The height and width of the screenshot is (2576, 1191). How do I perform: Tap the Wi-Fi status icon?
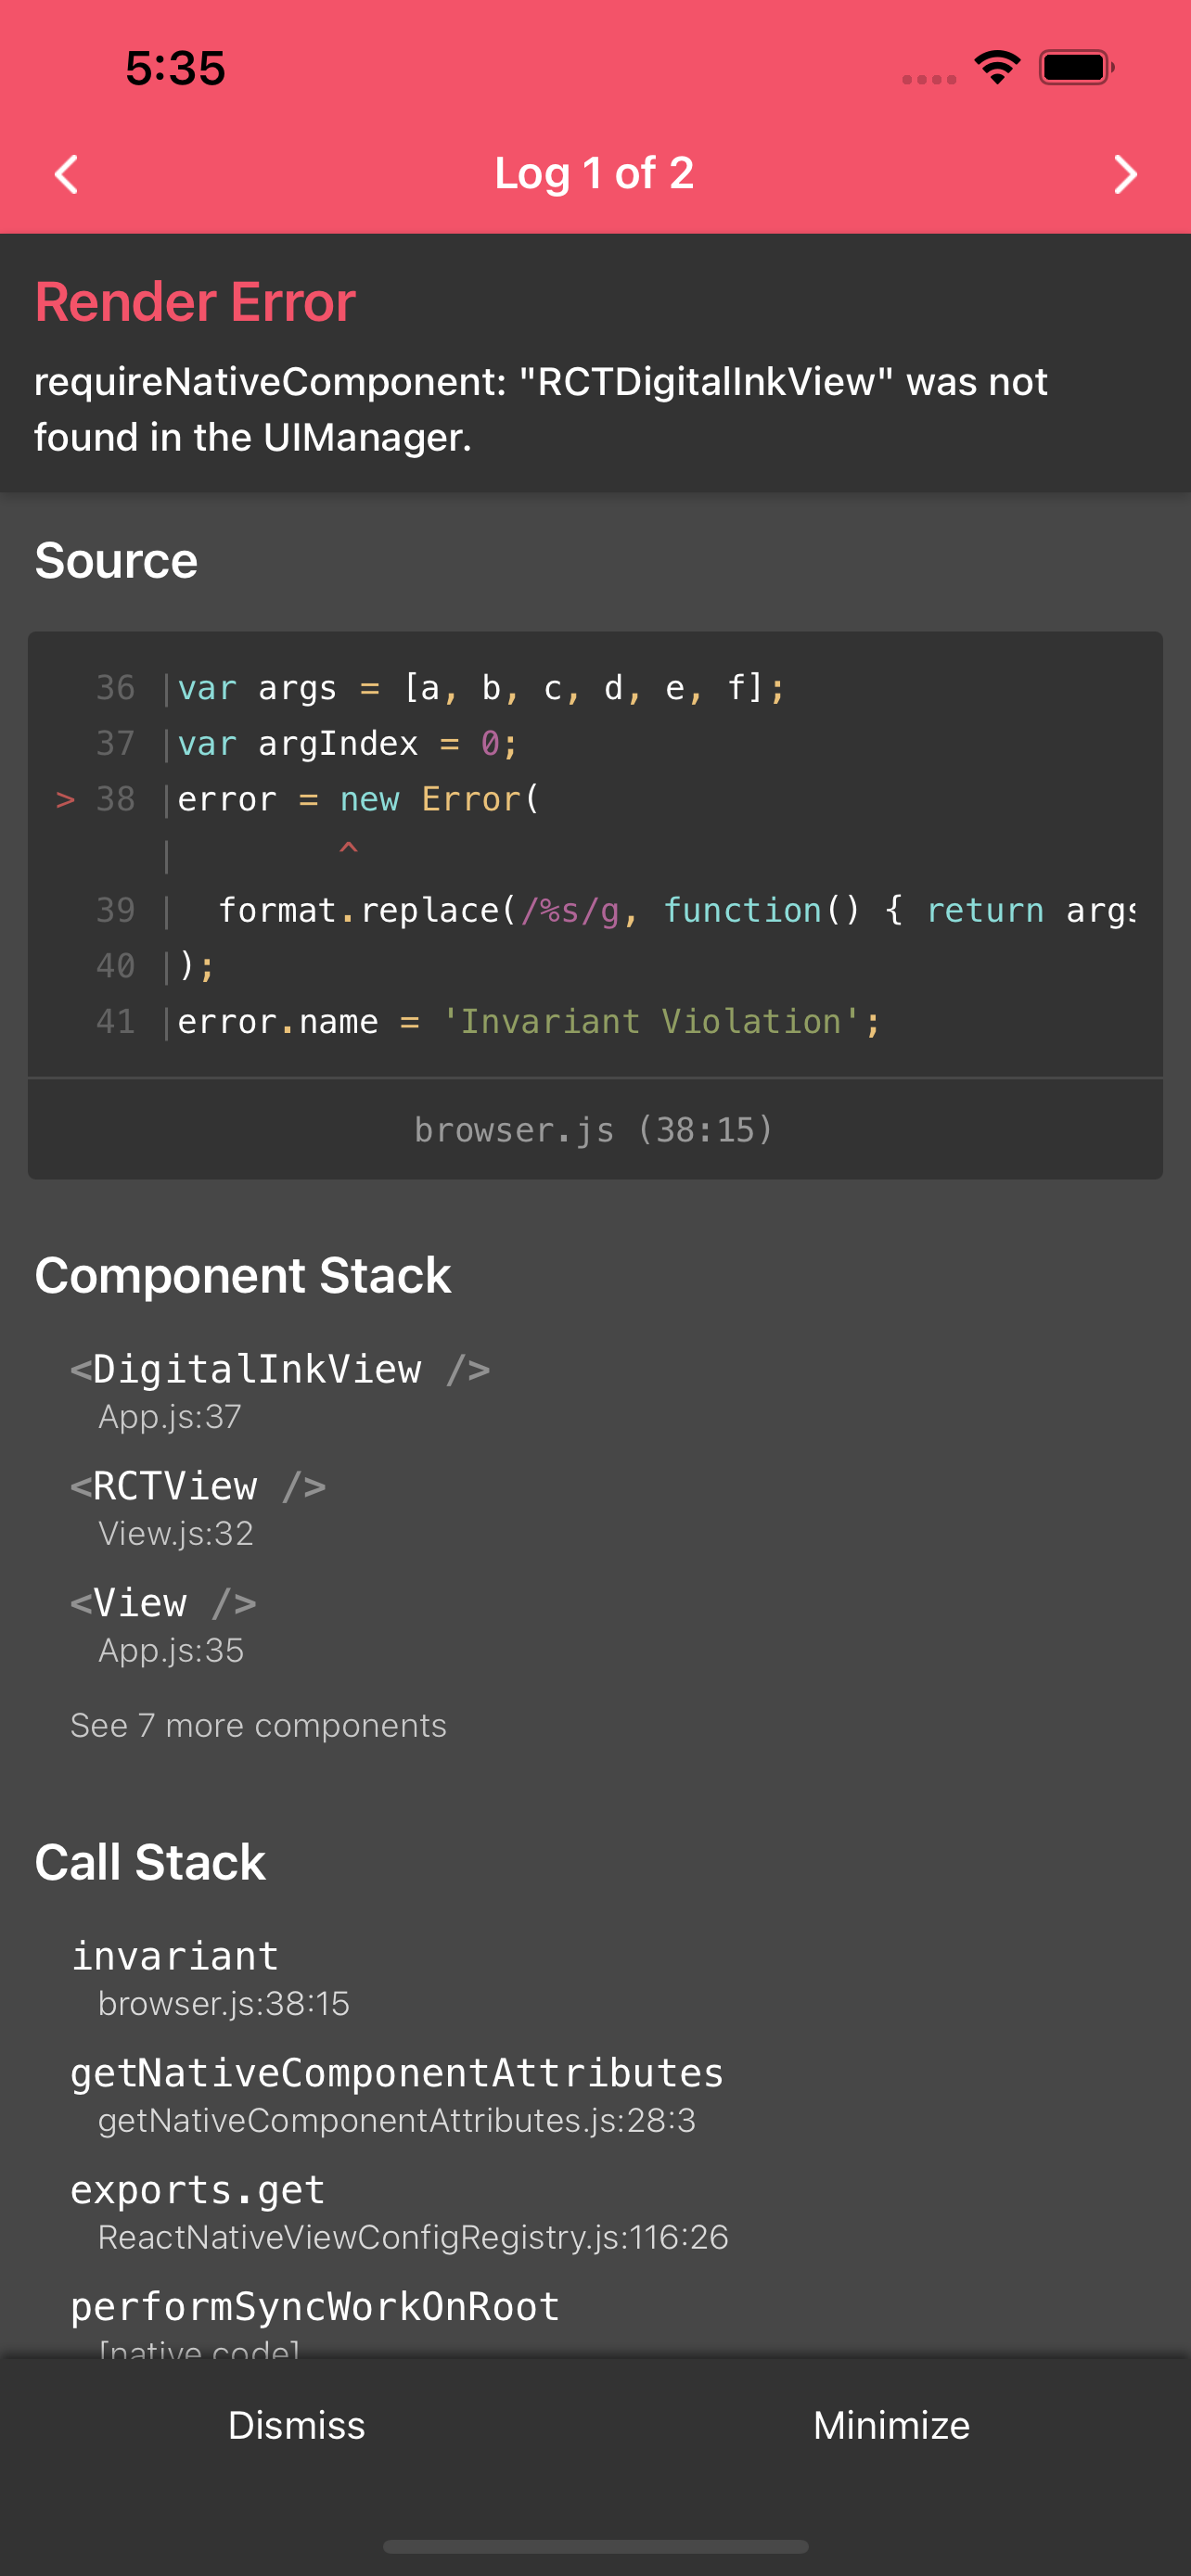coord(997,67)
